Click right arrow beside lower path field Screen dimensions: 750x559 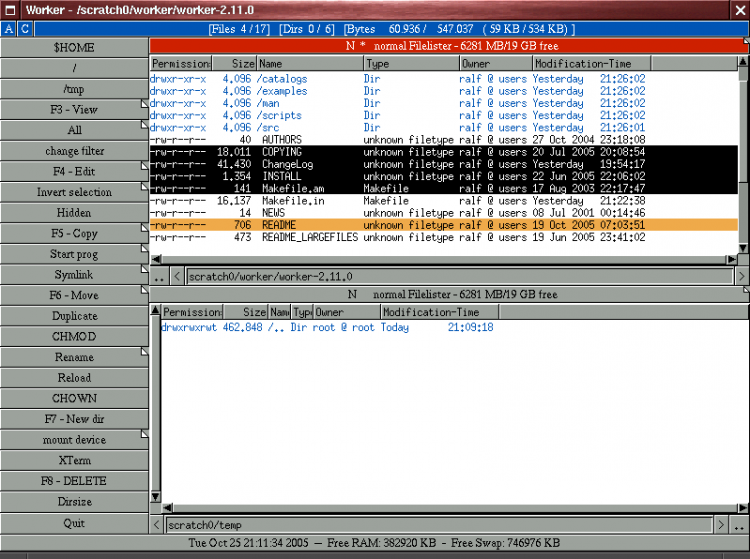(721, 525)
